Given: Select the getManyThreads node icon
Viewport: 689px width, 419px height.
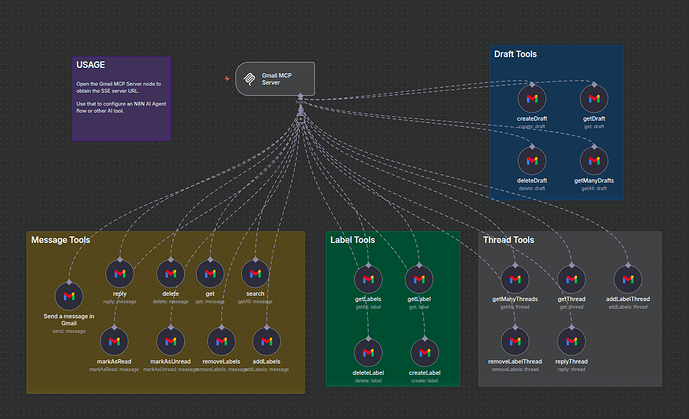Looking at the screenshot, I should [x=515, y=279].
